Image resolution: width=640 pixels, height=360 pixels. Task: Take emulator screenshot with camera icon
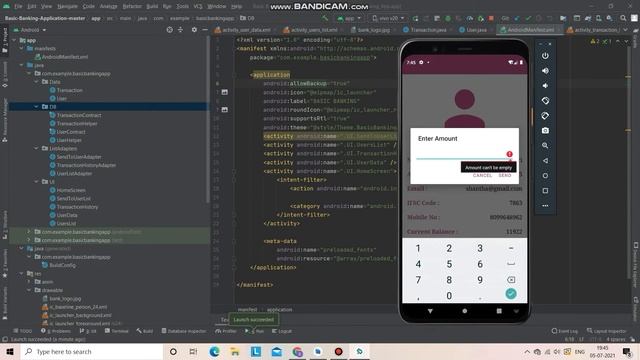click(x=545, y=131)
